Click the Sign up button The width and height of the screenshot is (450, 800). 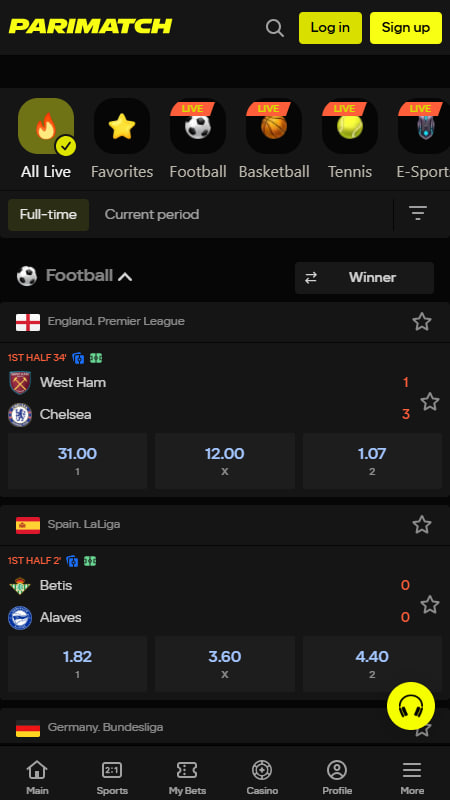pos(406,28)
